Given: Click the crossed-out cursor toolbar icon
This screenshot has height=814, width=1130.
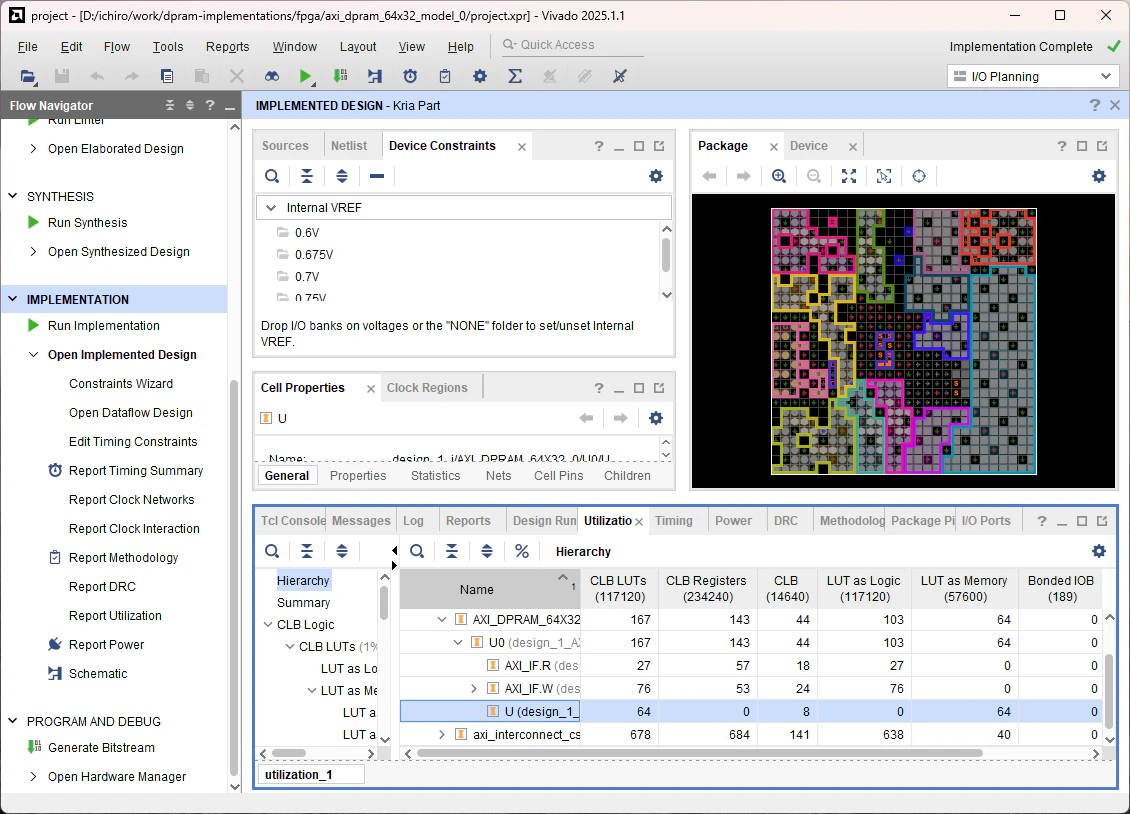Looking at the screenshot, I should [620, 76].
